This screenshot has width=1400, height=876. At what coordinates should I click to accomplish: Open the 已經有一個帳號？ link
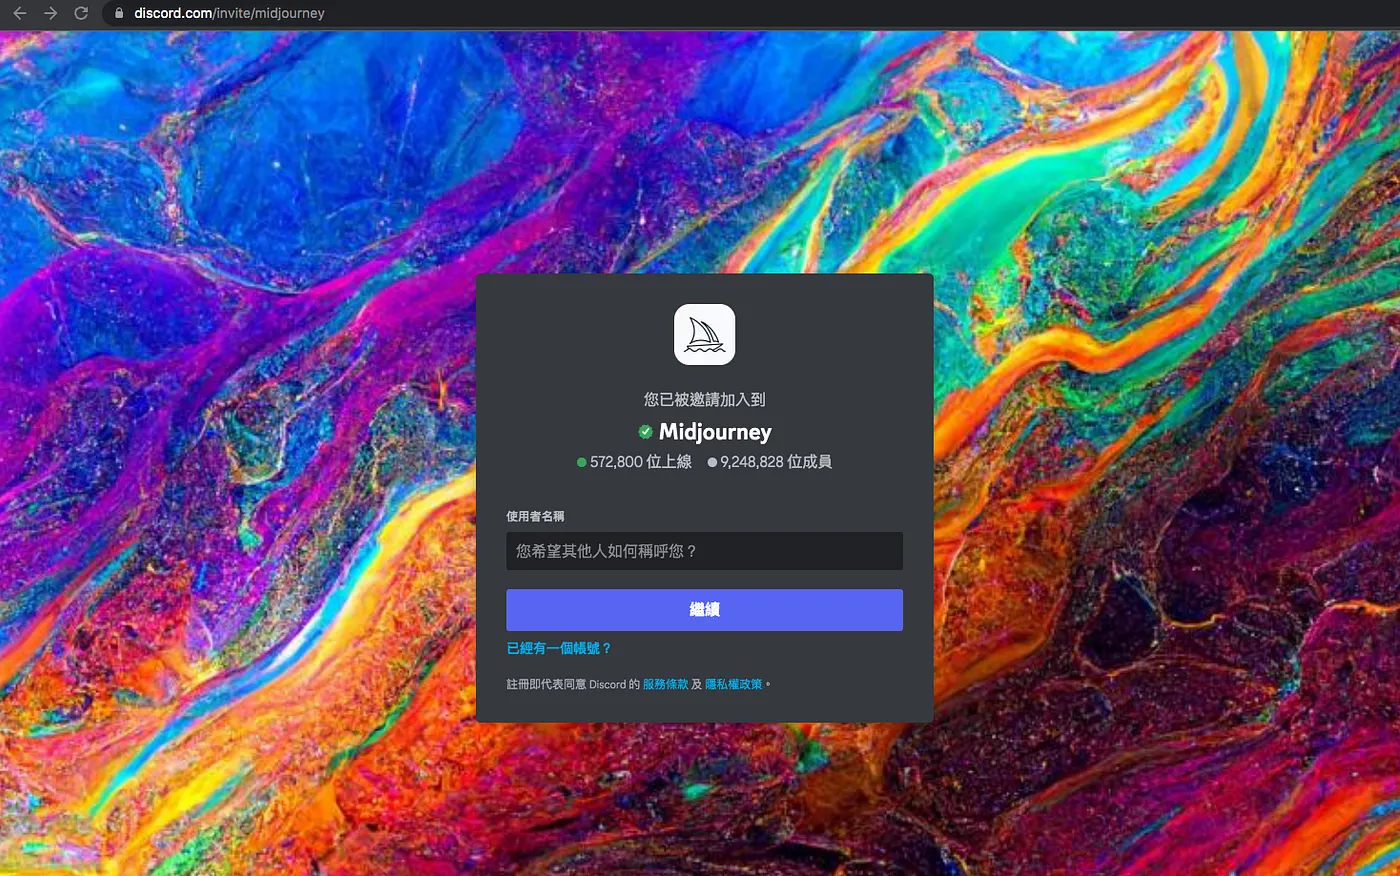point(559,648)
